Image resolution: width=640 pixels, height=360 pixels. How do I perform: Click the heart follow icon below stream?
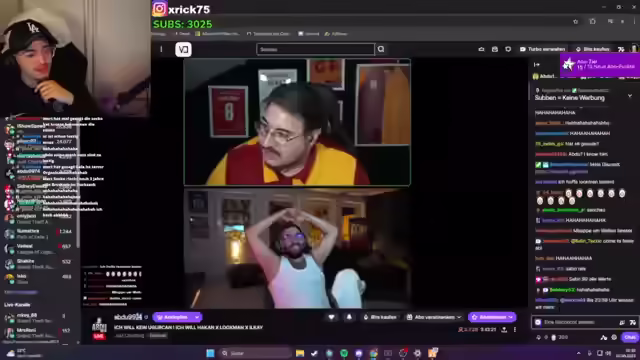(331, 317)
